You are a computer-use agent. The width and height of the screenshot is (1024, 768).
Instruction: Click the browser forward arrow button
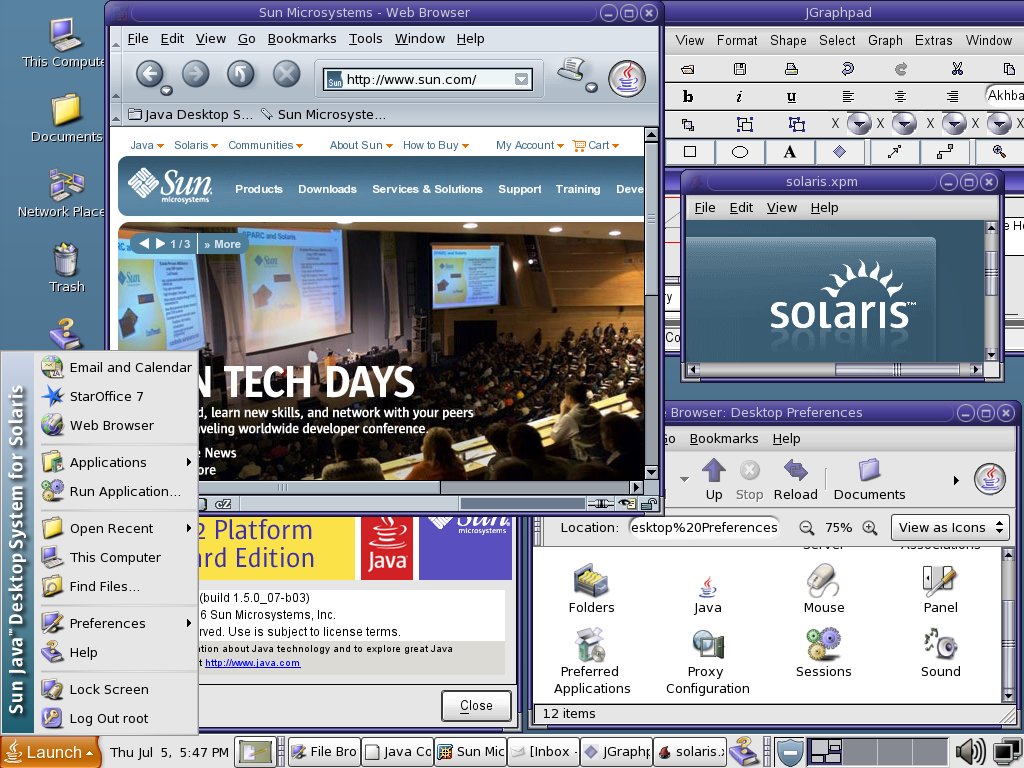pyautogui.click(x=195, y=73)
